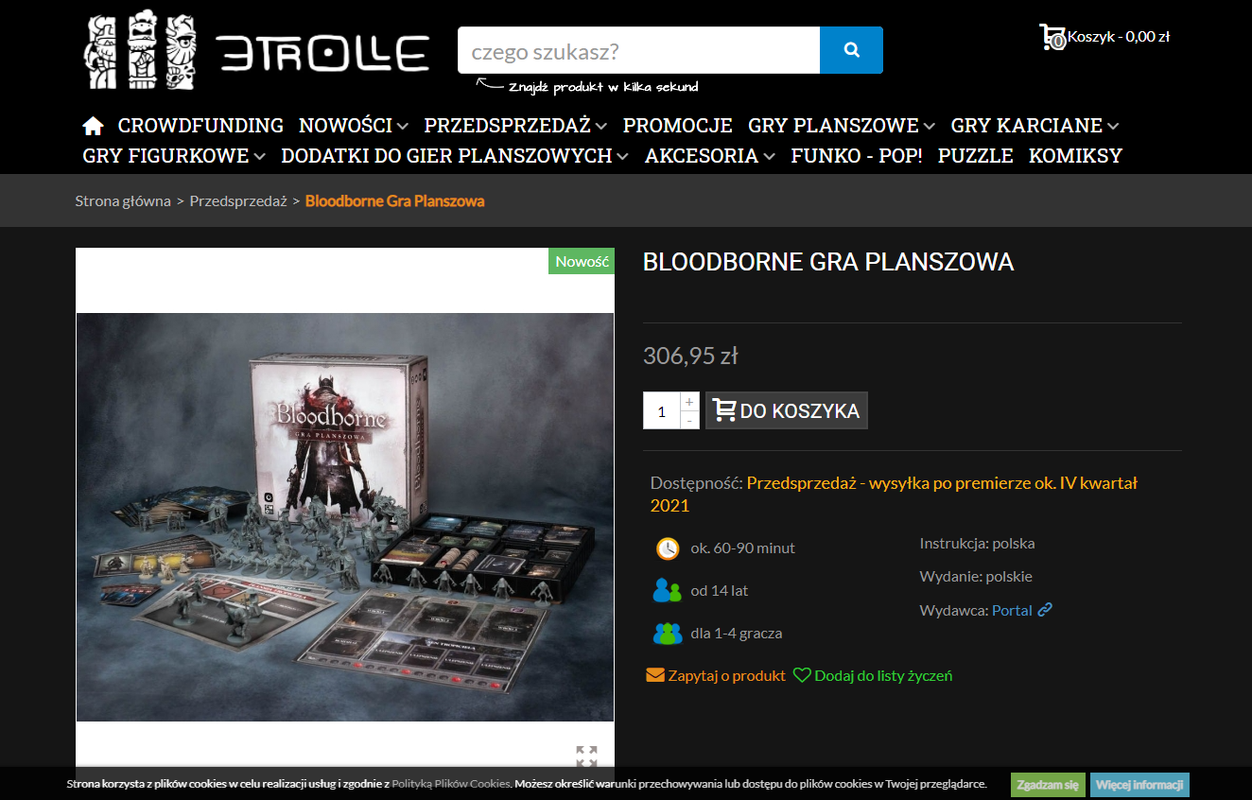This screenshot has height=800, width=1252.
Task: Open the Portal publisher link
Action: [1012, 610]
